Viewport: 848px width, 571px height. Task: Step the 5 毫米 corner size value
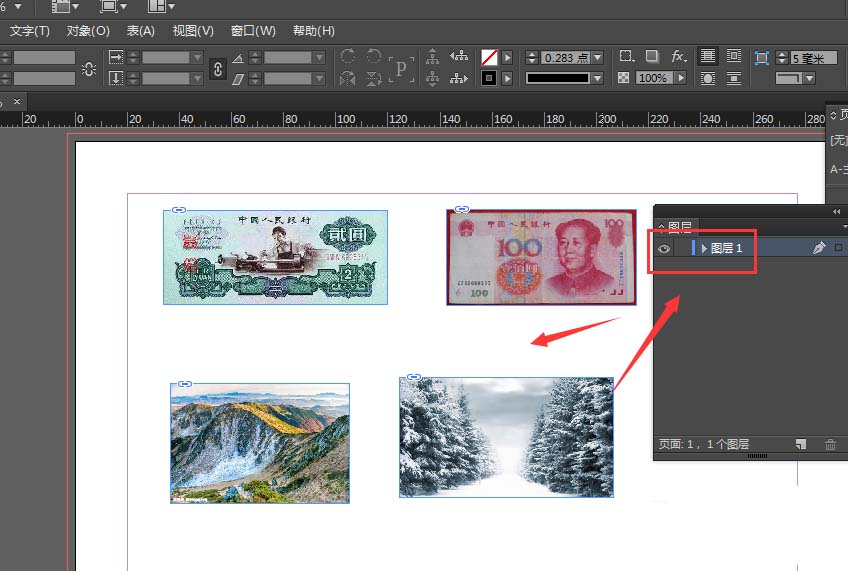(x=781, y=57)
